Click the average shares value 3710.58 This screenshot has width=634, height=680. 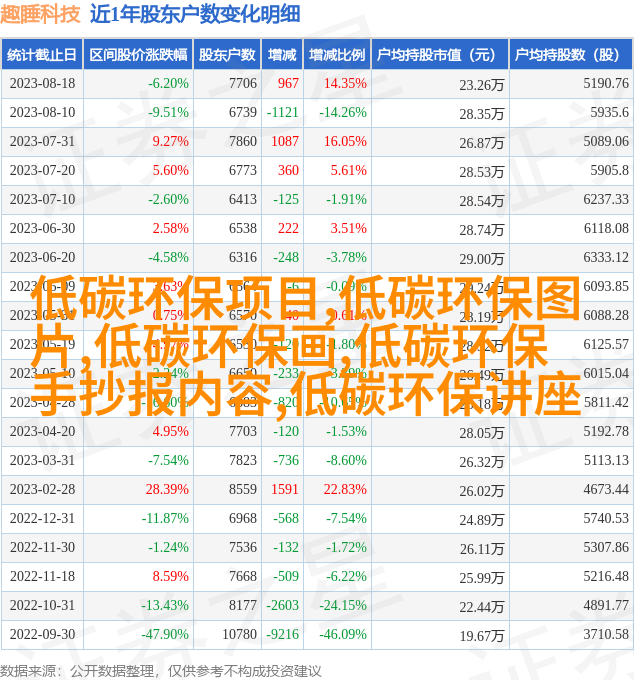(606, 635)
